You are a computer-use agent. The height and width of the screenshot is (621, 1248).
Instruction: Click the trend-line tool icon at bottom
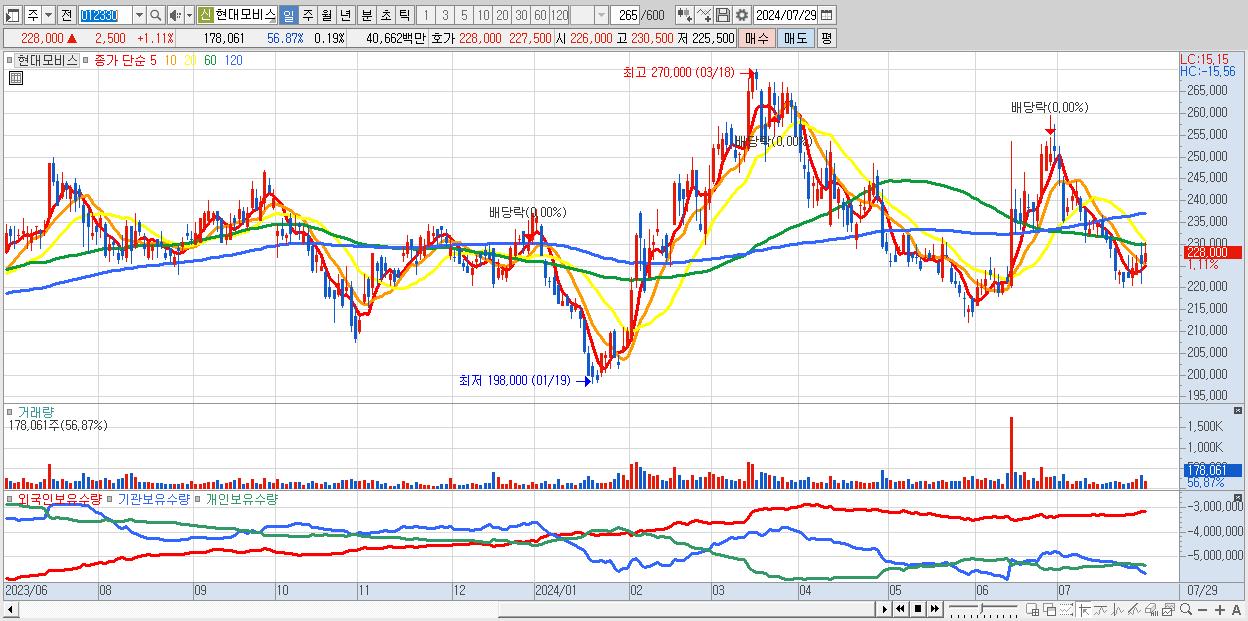click(1100, 609)
